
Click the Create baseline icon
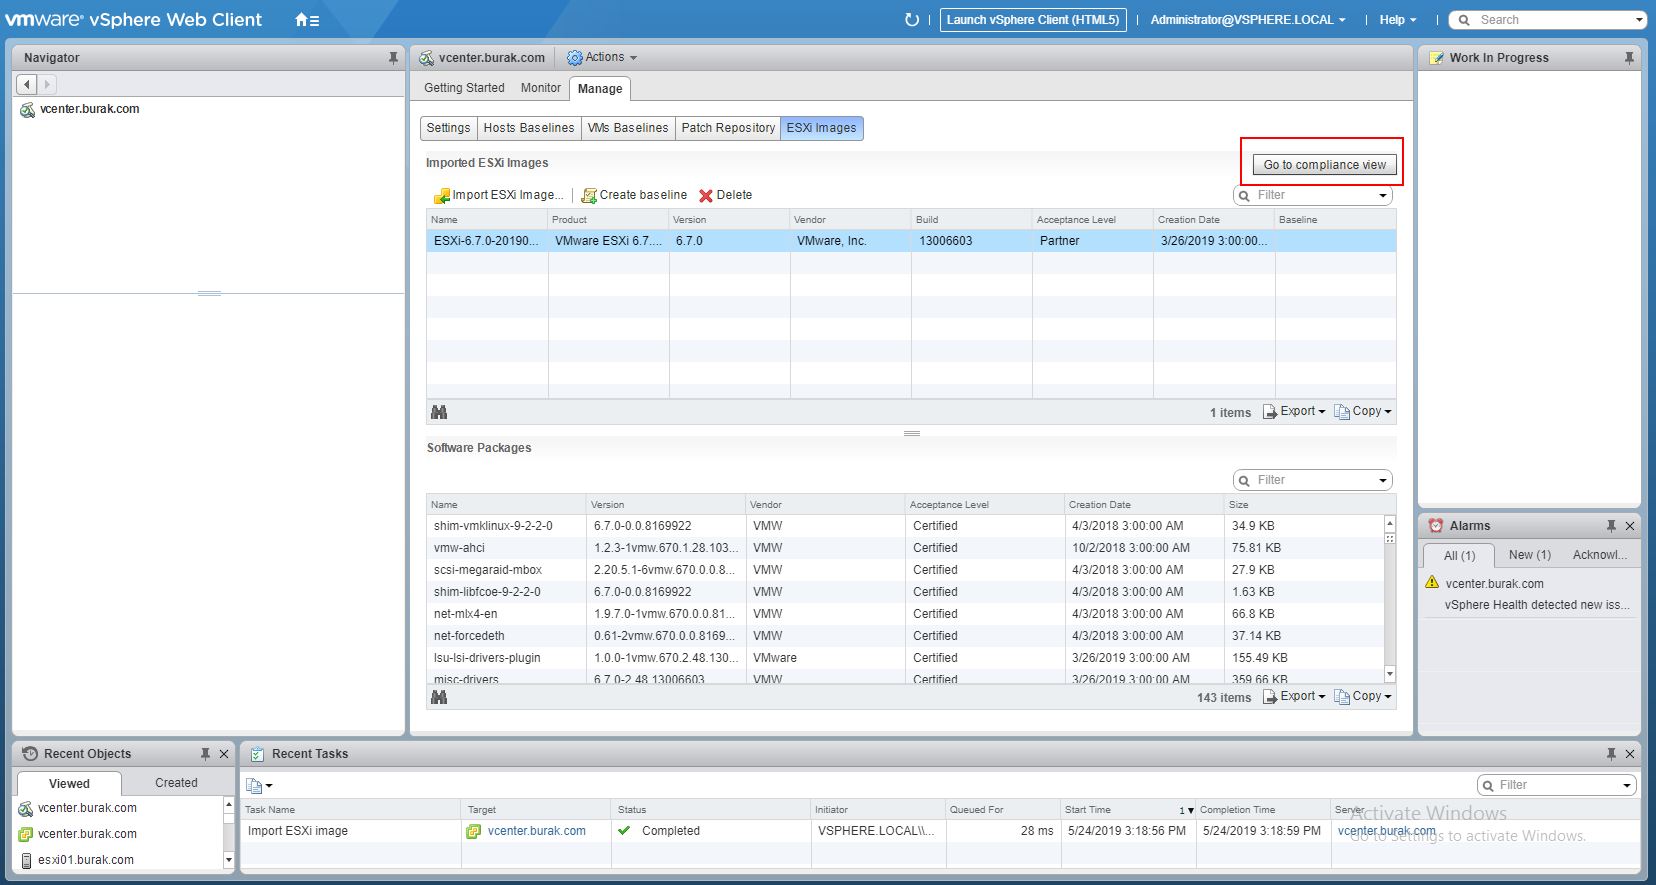click(x=589, y=196)
